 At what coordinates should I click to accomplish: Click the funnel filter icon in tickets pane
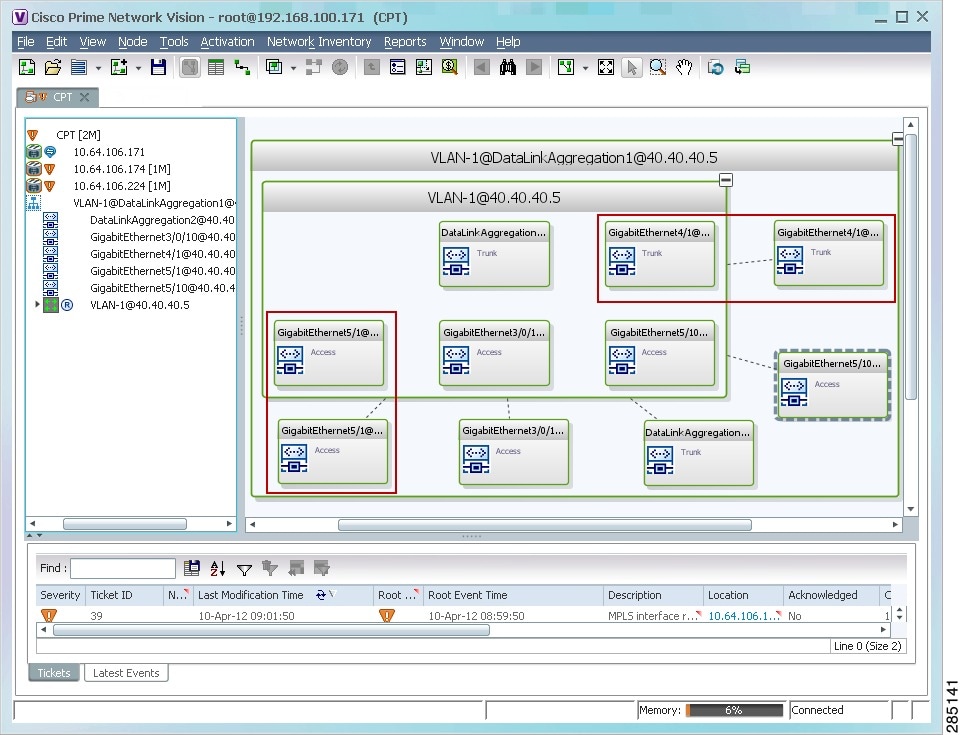pos(244,569)
